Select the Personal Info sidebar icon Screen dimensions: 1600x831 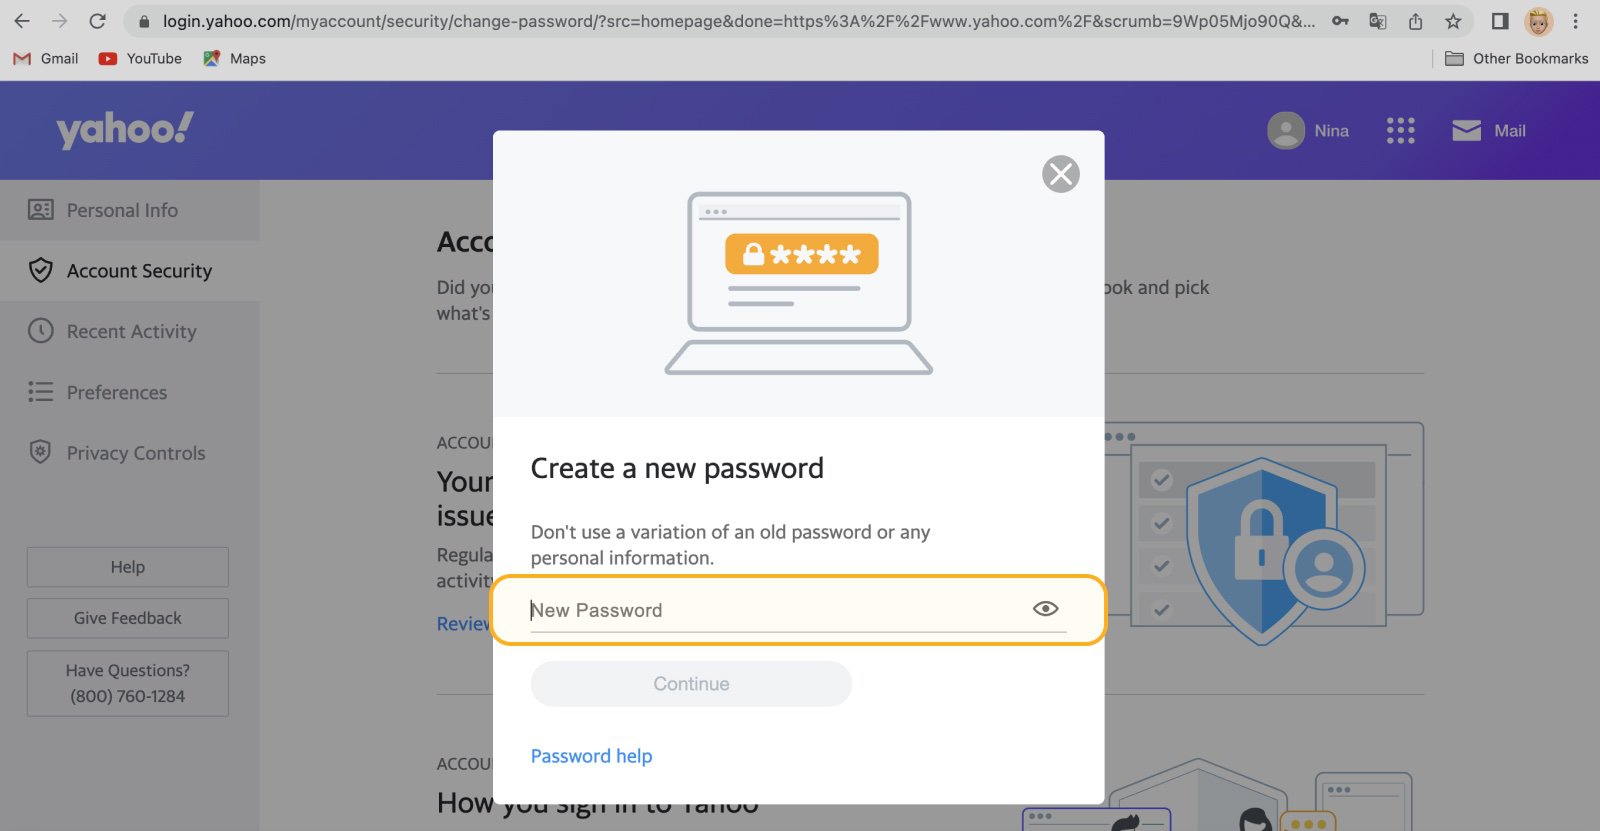click(39, 210)
